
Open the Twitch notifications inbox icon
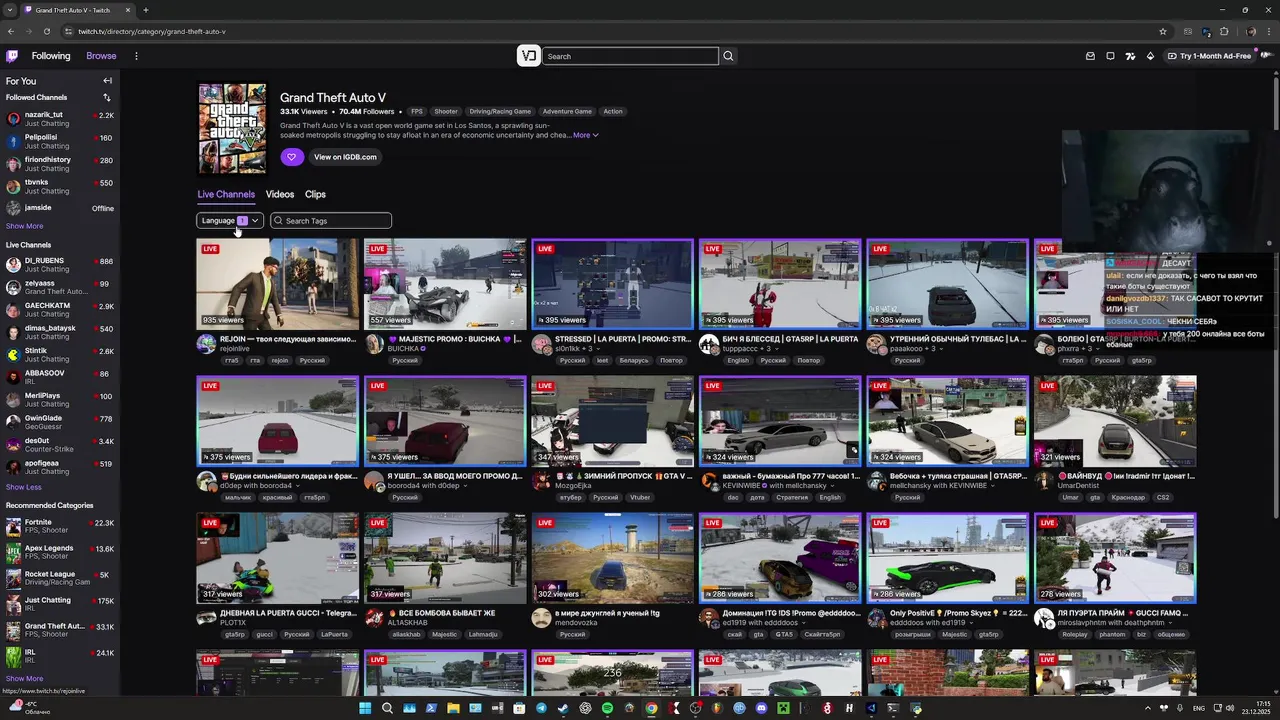[1090, 56]
